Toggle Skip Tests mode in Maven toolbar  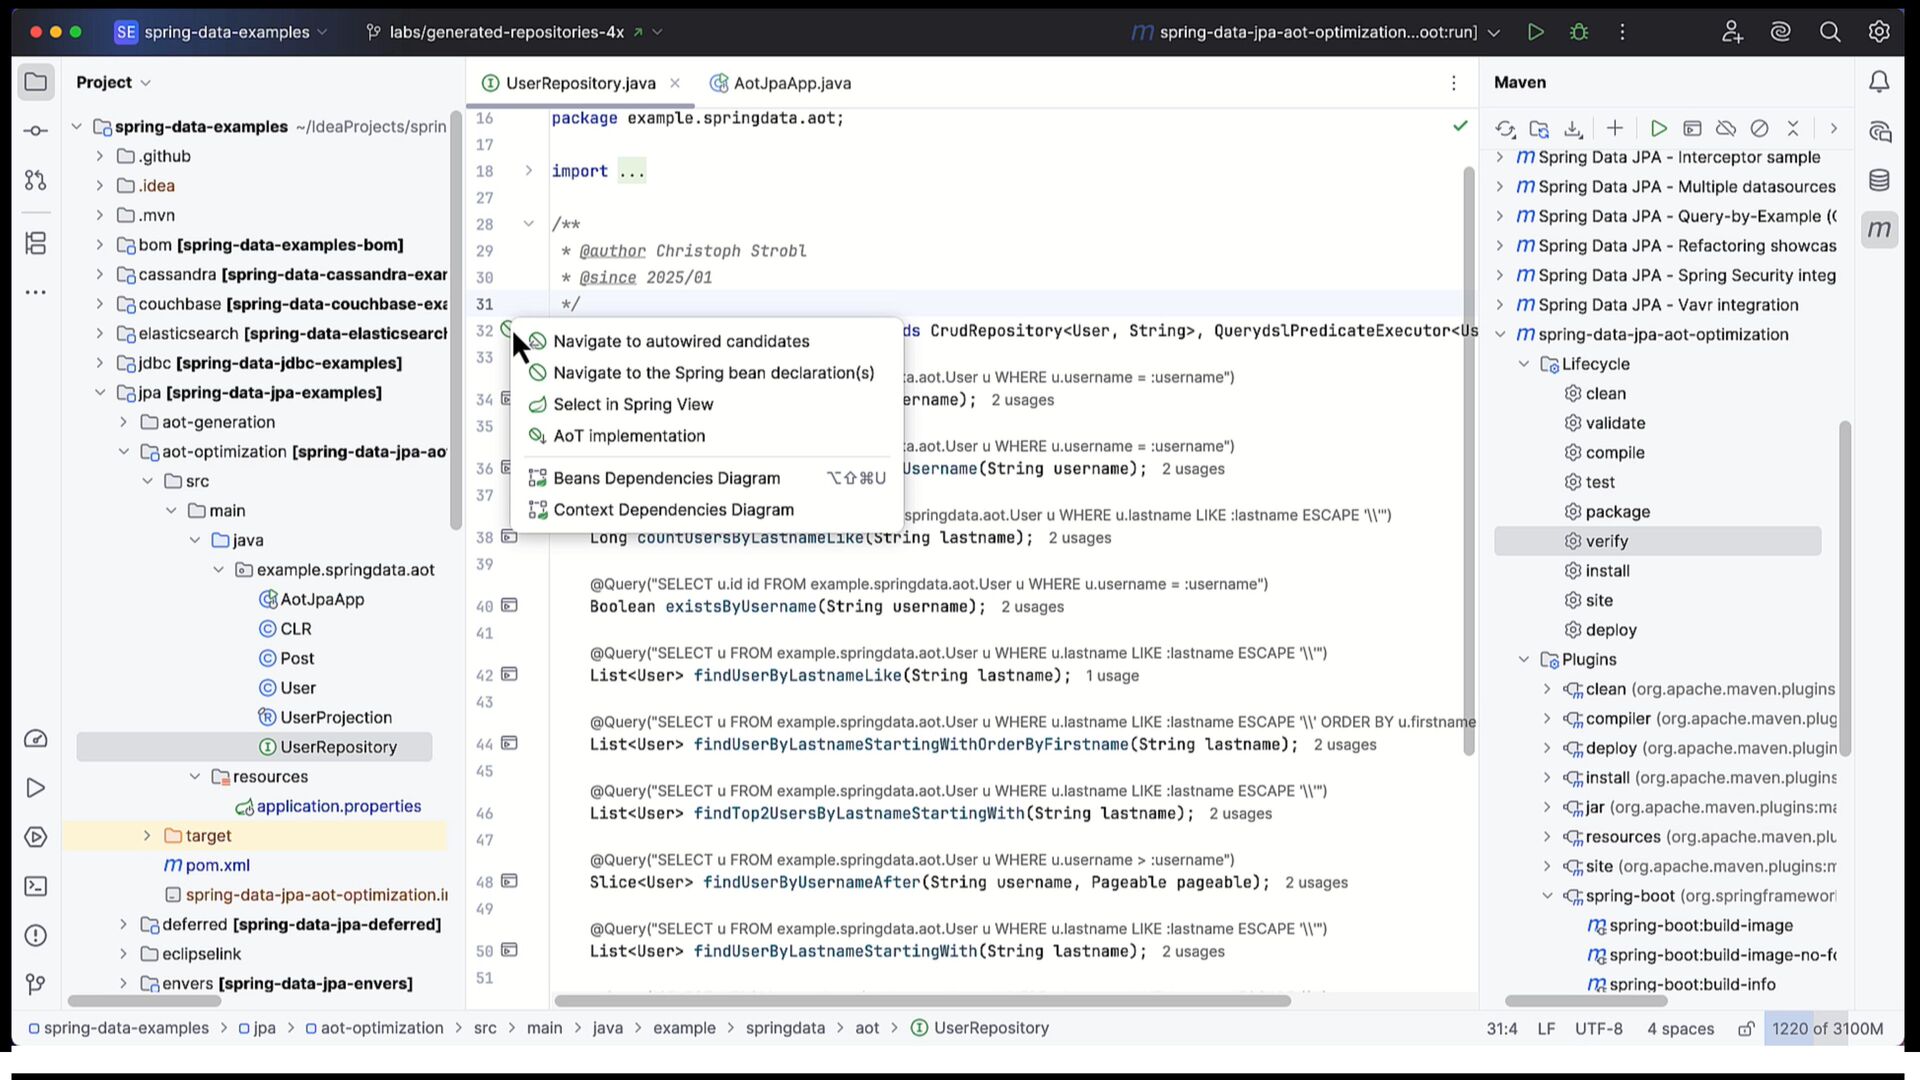[x=1759, y=129]
